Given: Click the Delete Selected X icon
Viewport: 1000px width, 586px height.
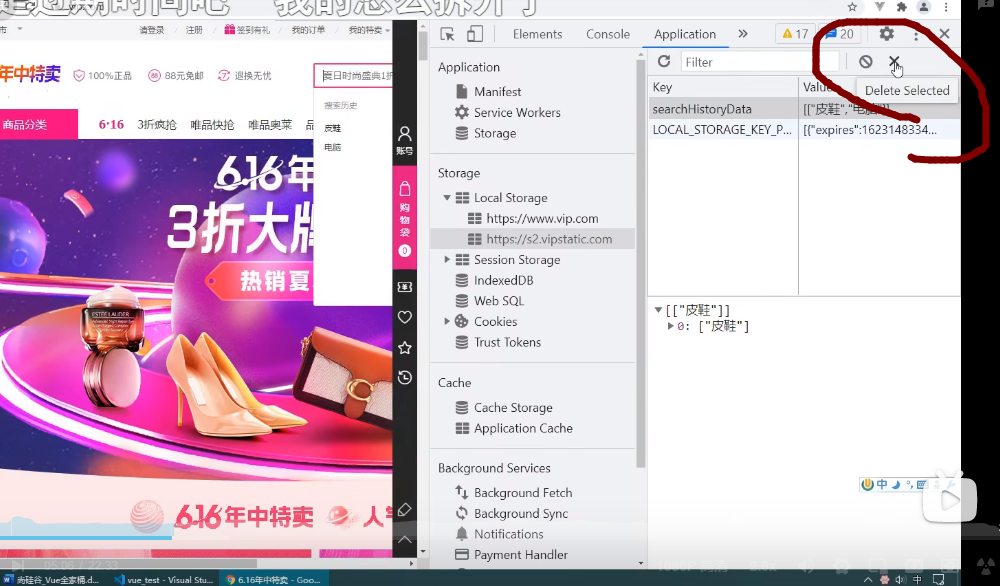Looking at the screenshot, I should 894,61.
